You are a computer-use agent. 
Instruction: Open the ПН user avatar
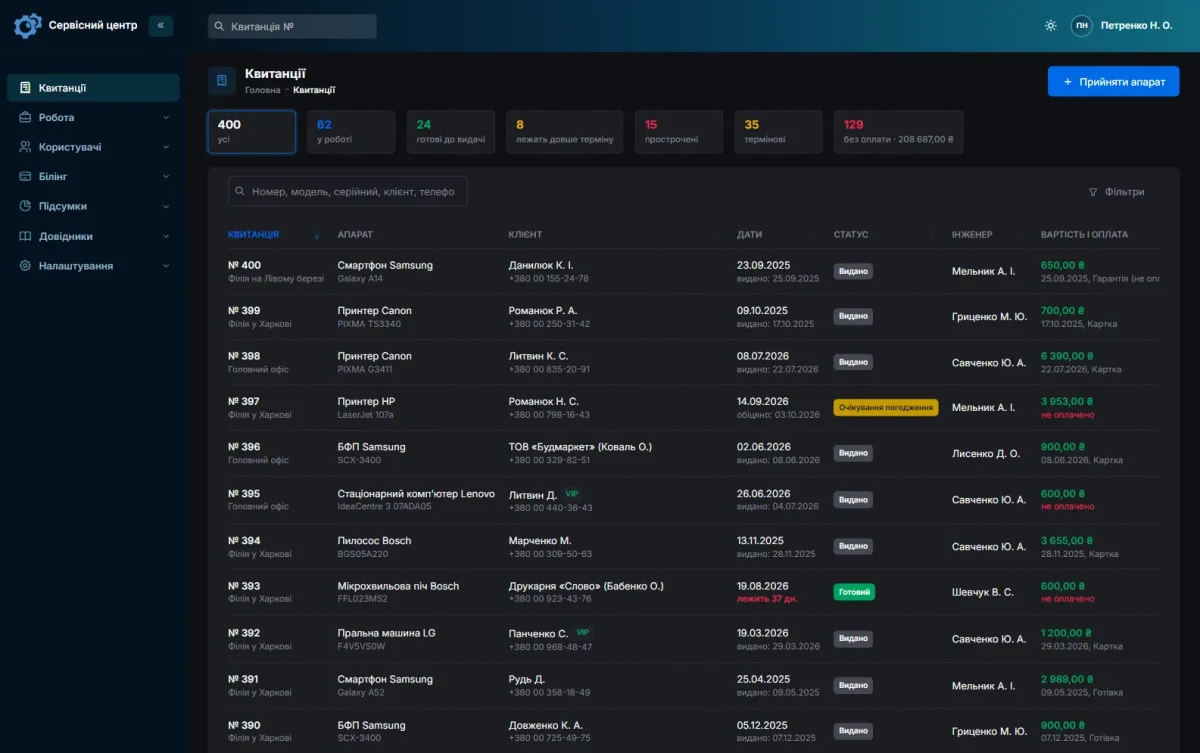click(1081, 26)
